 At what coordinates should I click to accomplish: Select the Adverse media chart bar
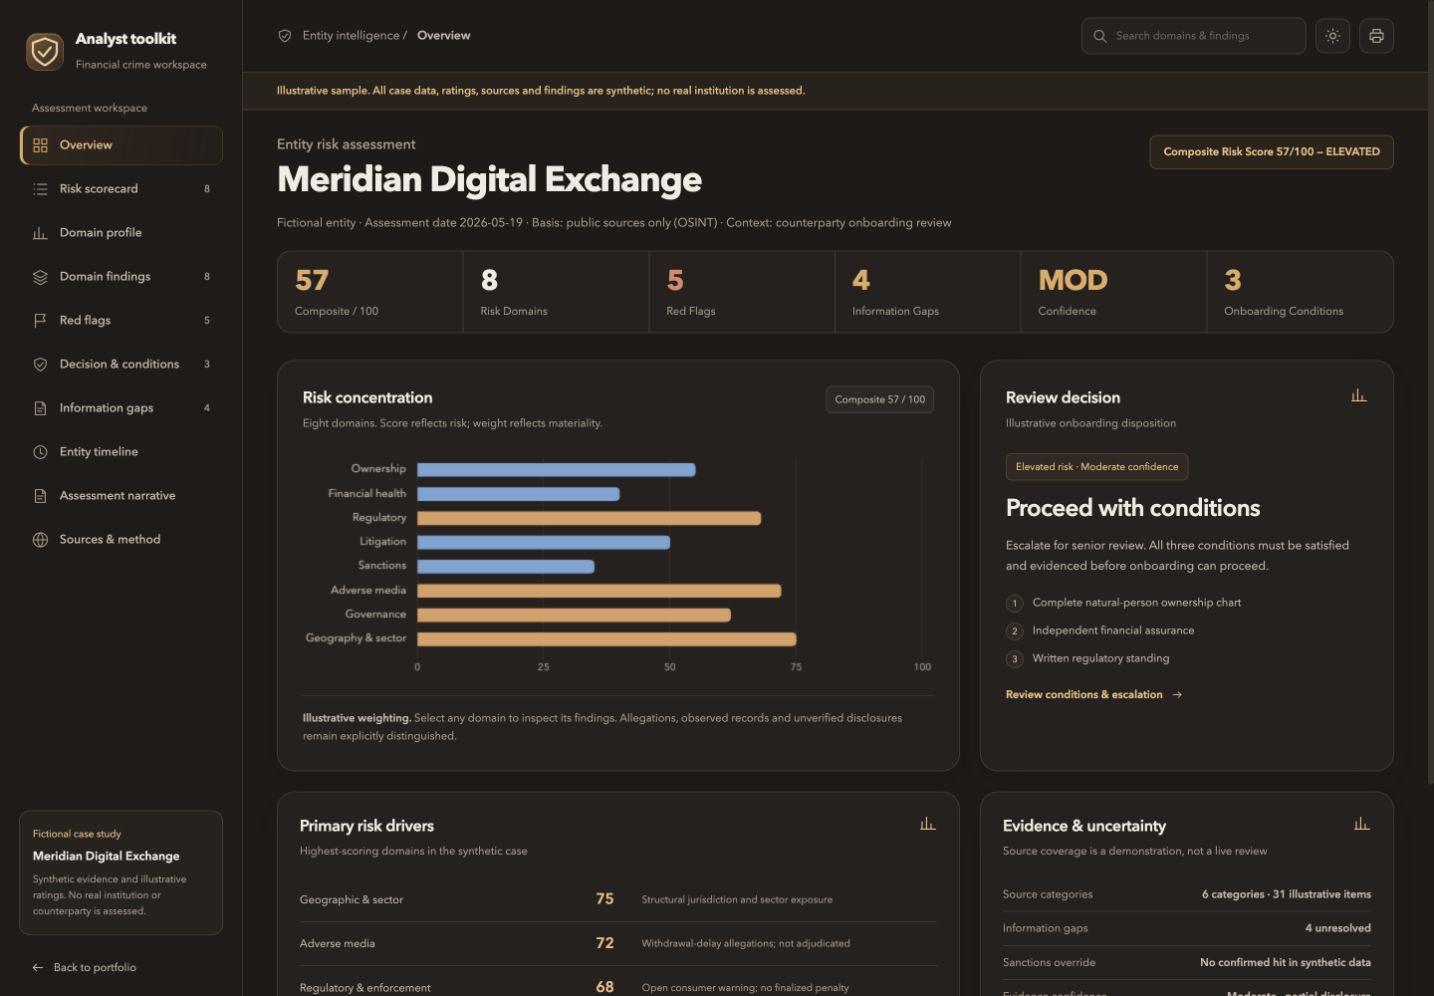599,591
